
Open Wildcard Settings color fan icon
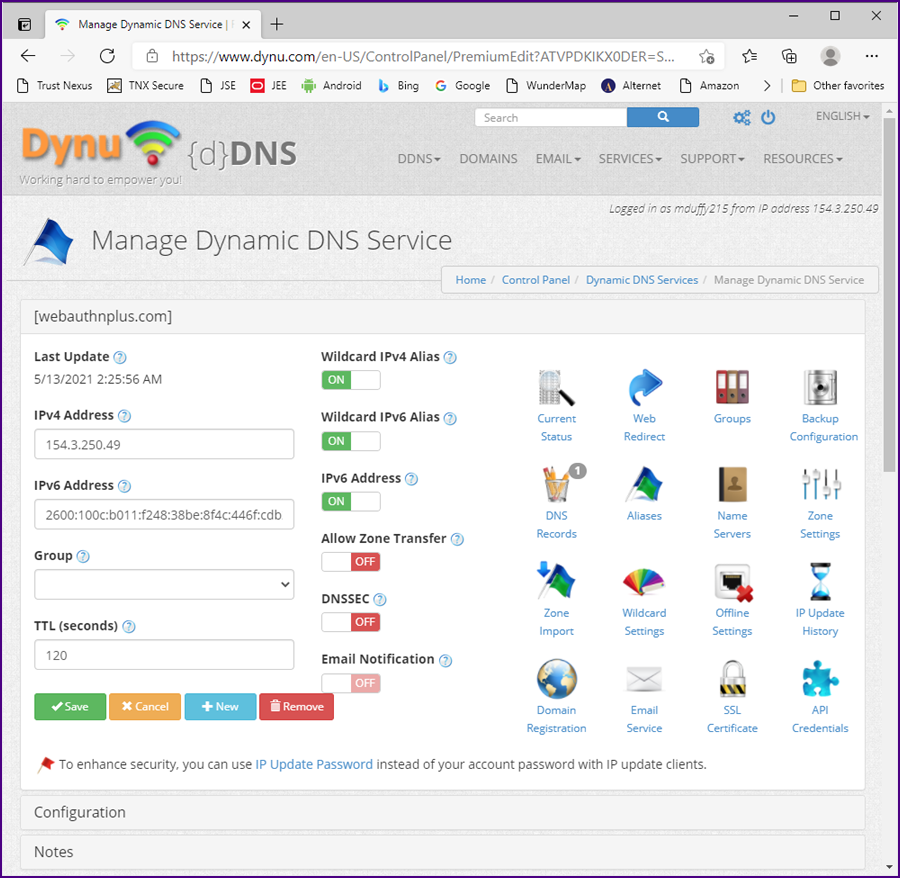click(644, 583)
